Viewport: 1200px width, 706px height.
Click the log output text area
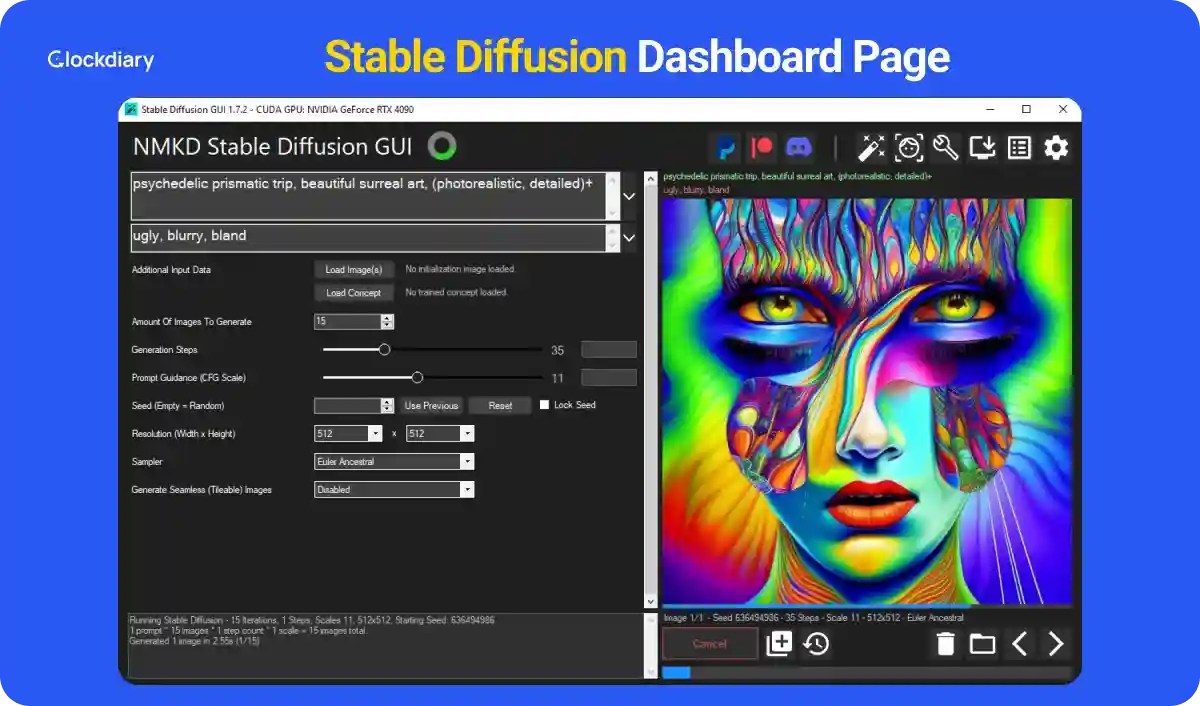(385, 646)
